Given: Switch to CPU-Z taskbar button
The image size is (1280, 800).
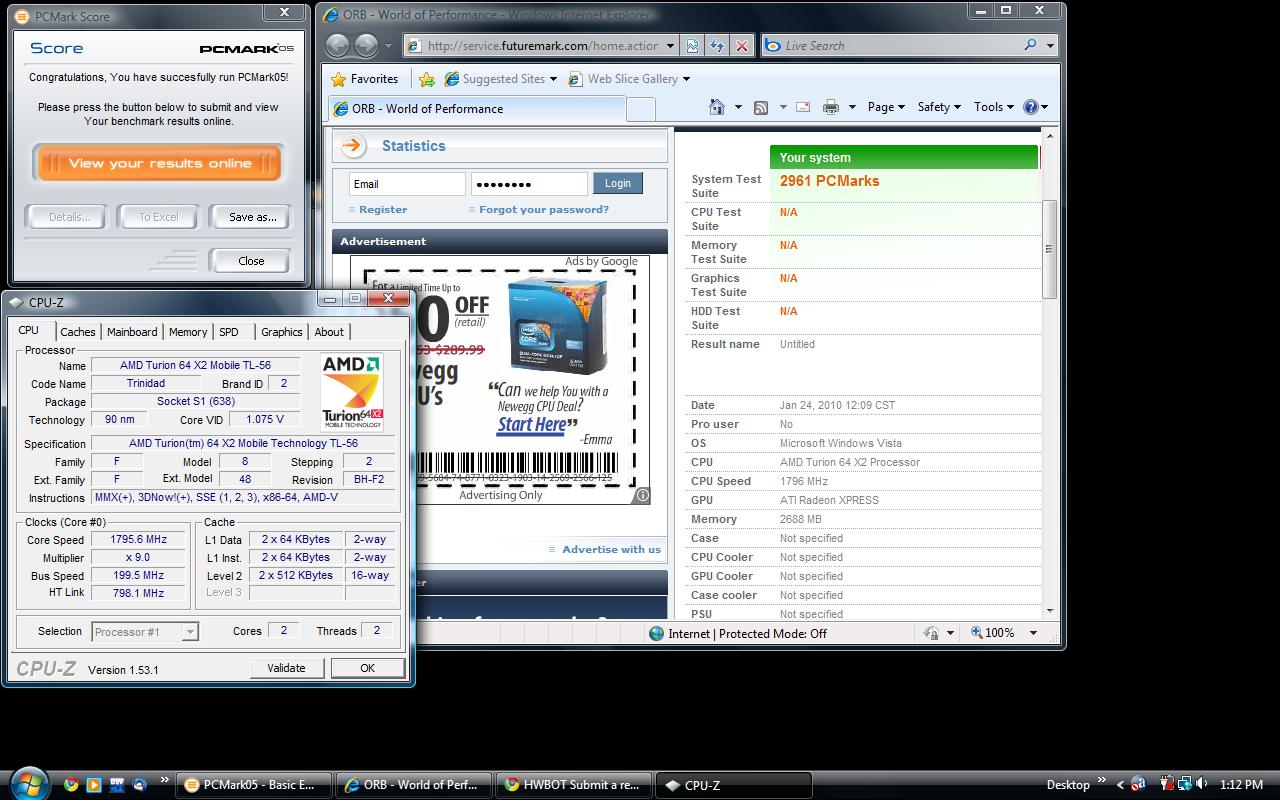Looking at the screenshot, I should 732,785.
